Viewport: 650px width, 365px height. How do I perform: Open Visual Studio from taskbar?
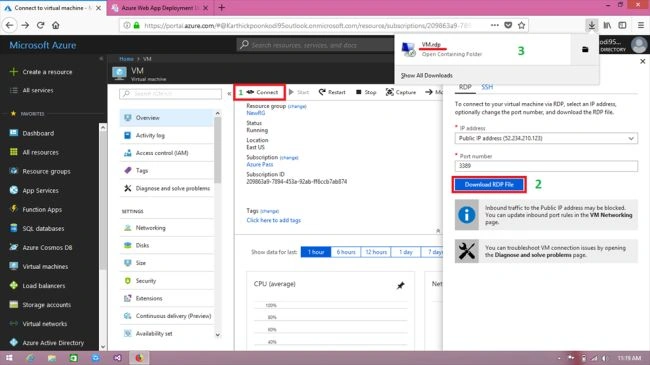[x=117, y=358]
